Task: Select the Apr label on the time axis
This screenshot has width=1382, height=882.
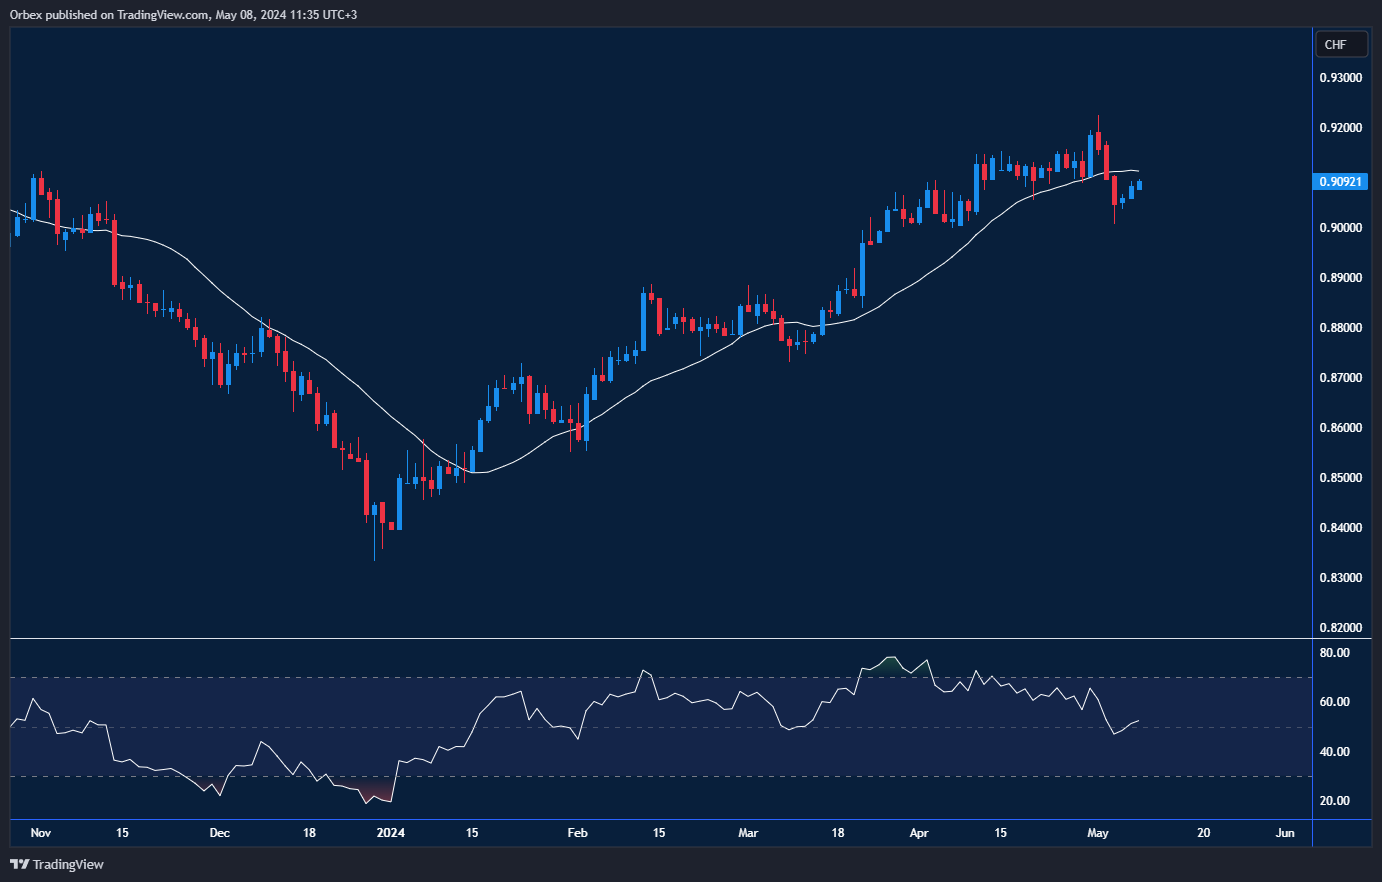Action: point(919,833)
